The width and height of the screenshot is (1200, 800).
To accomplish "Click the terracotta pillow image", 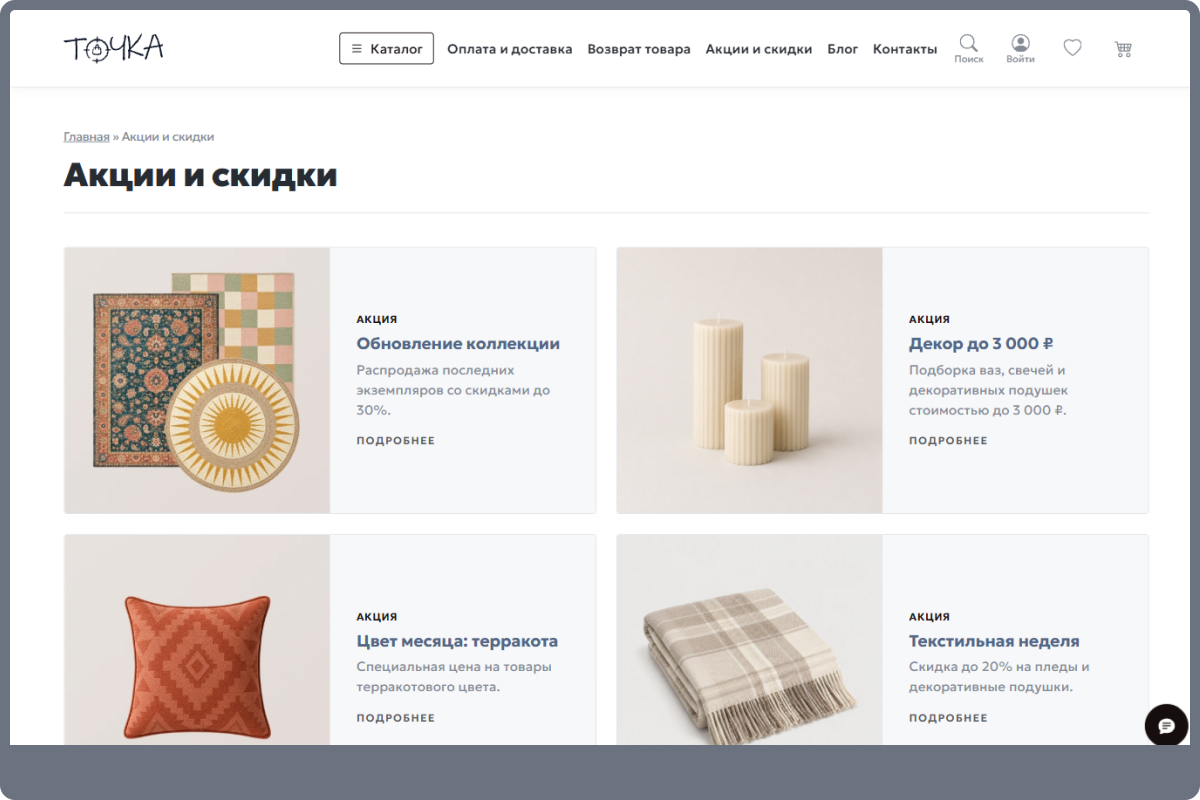I will (x=197, y=640).
